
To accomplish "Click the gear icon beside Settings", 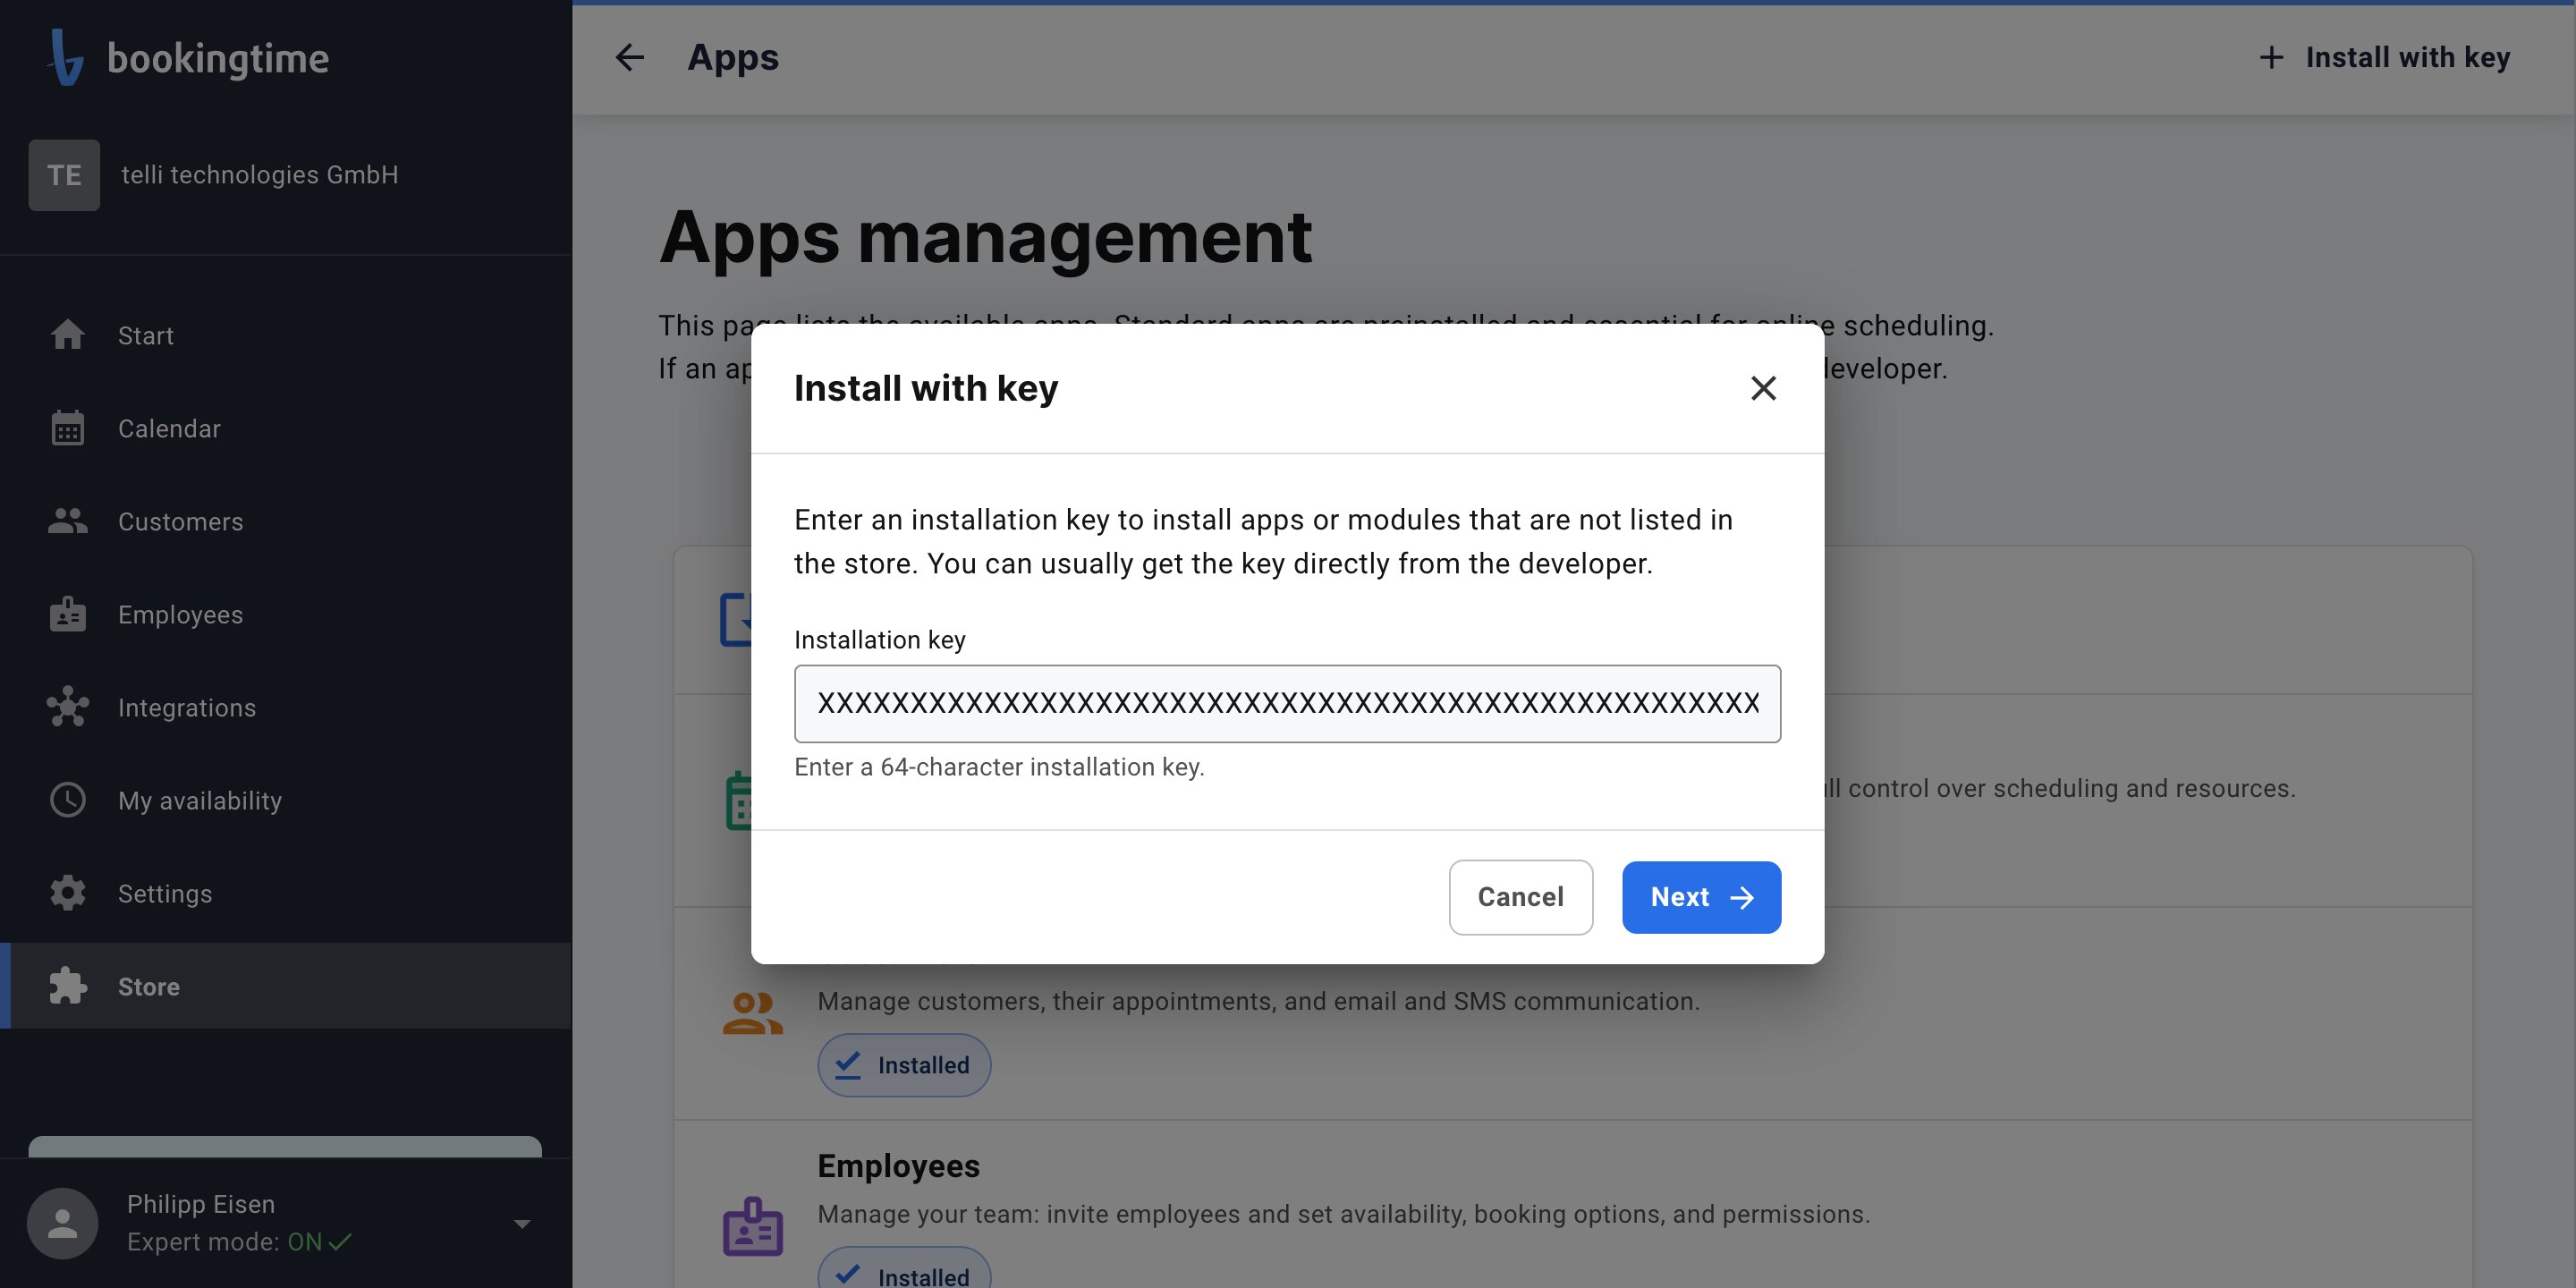I will tap(68, 893).
